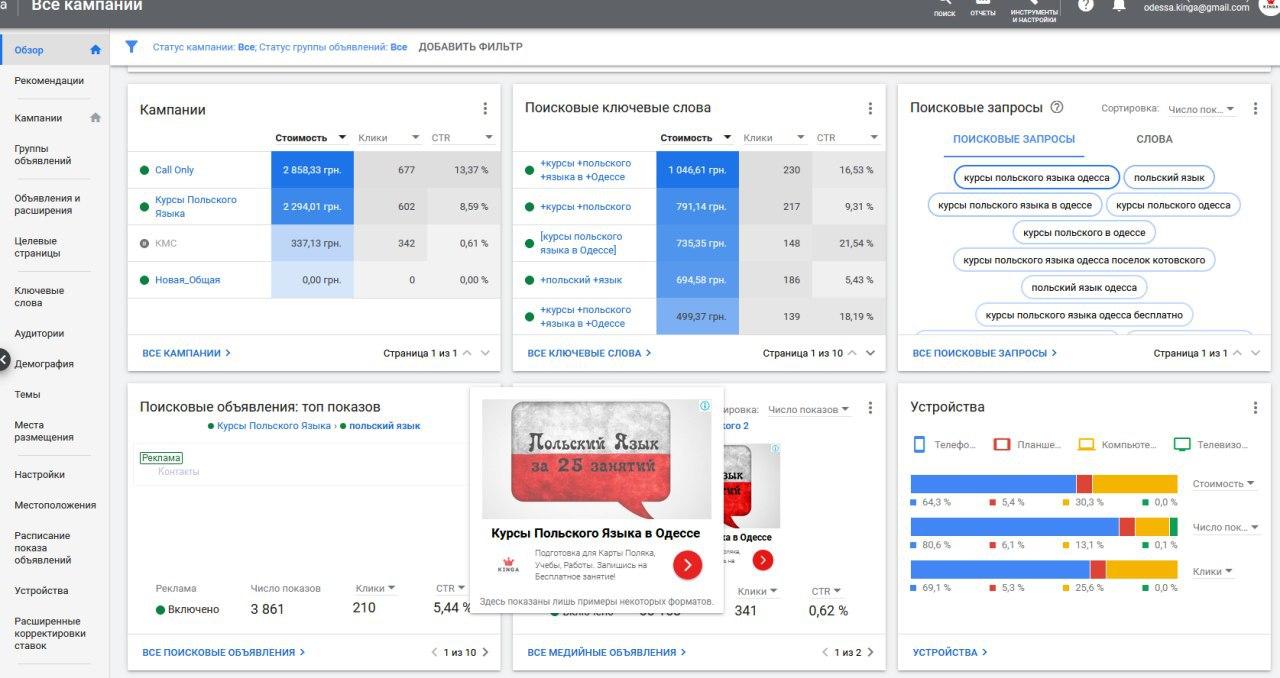Click the tablet device icon Планше...

click(x=1002, y=444)
